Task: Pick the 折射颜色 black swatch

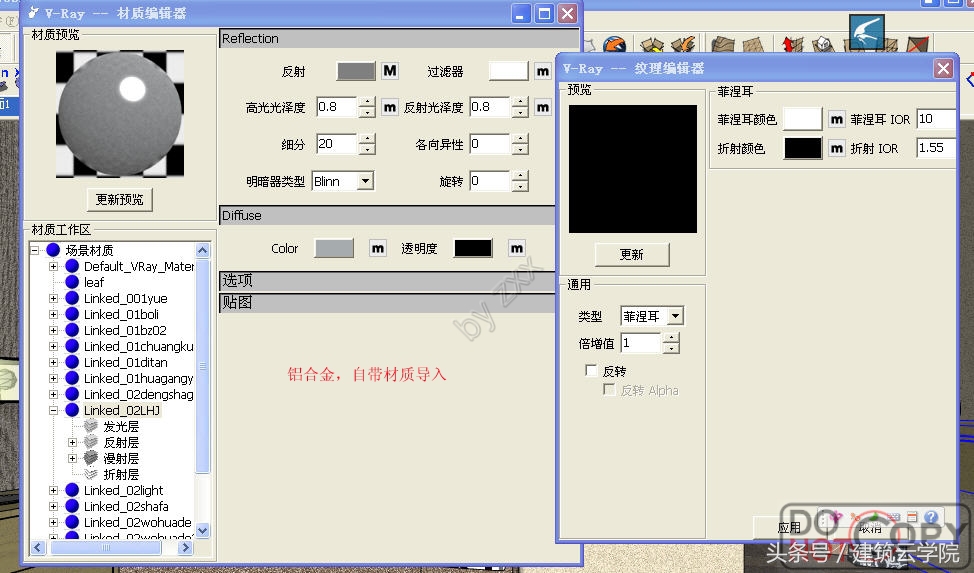Action: click(x=803, y=148)
